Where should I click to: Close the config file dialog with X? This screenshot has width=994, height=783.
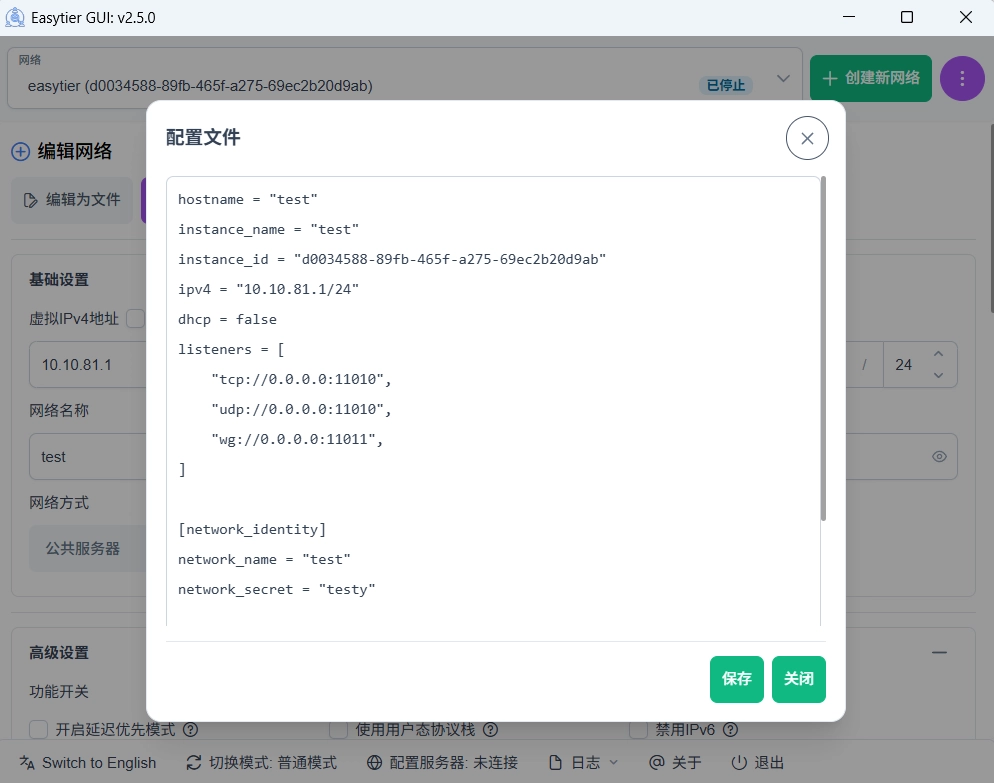click(807, 138)
